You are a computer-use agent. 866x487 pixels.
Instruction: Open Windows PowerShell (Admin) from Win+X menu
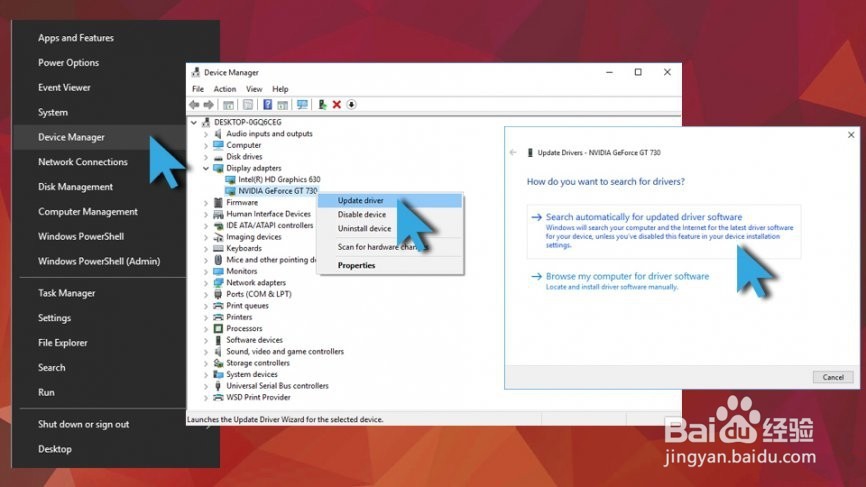tap(99, 261)
